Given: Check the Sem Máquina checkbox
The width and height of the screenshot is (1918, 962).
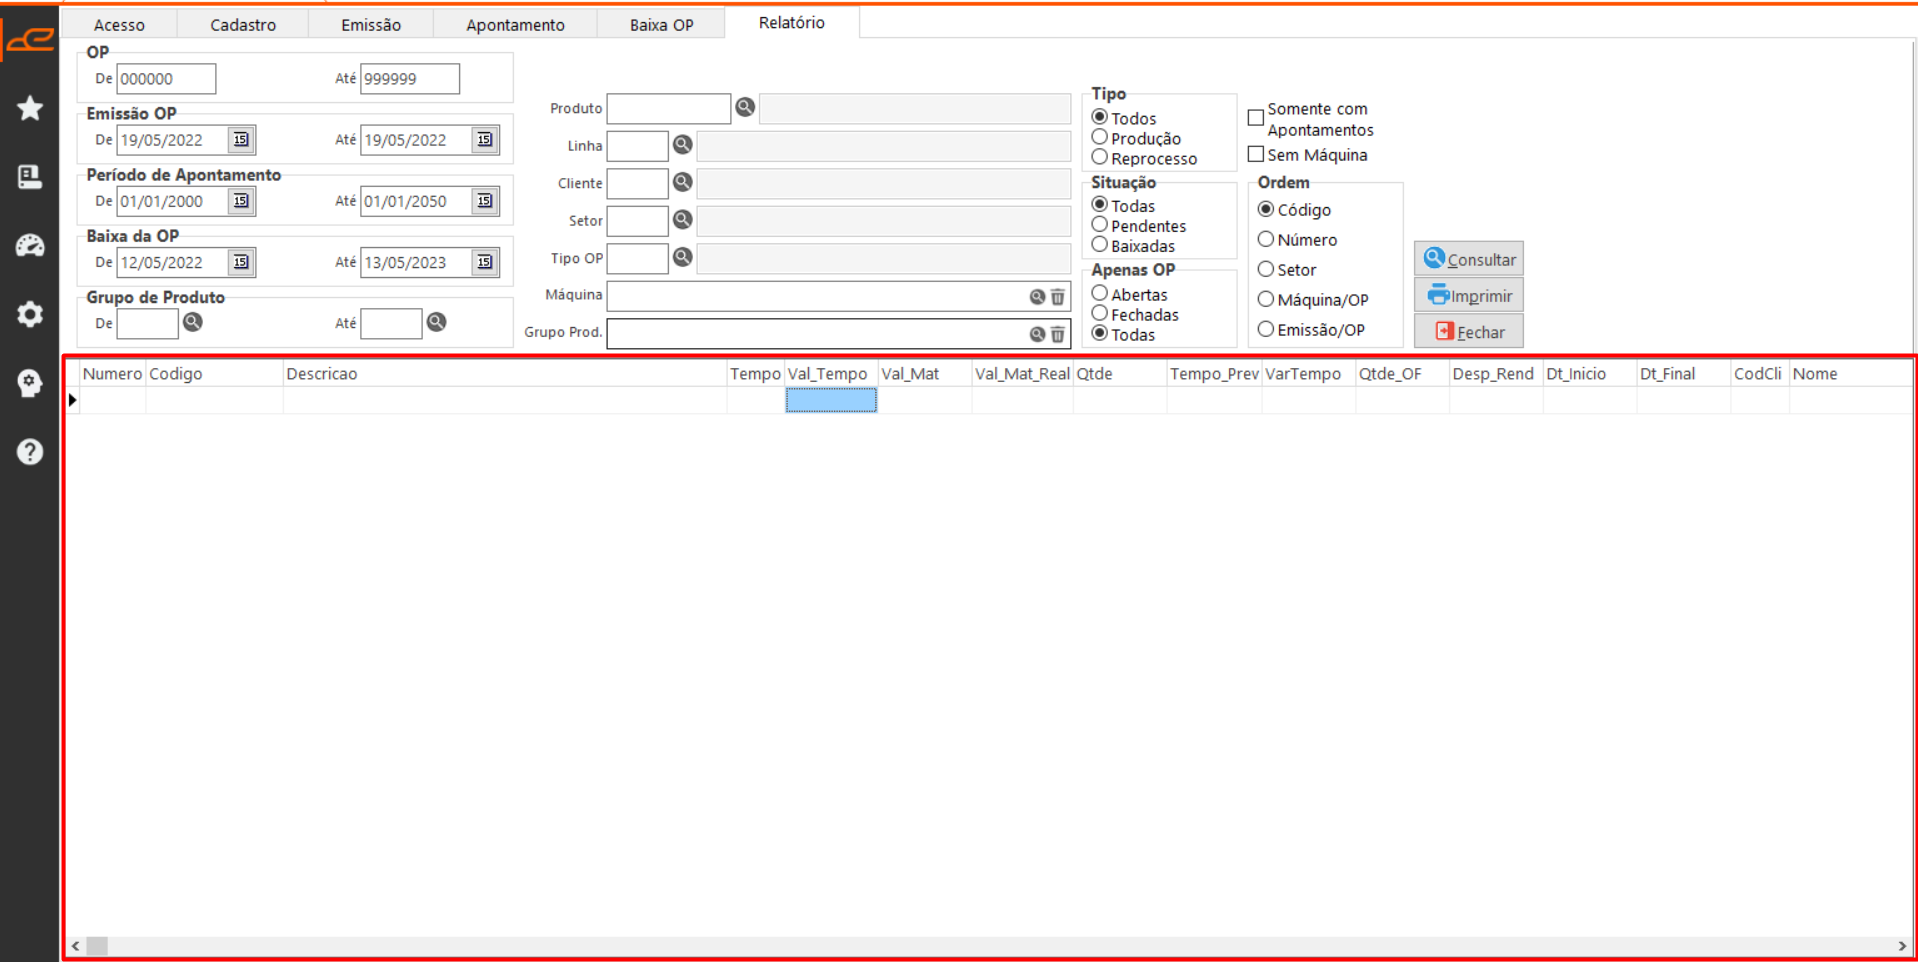Looking at the screenshot, I should pyautogui.click(x=1256, y=154).
